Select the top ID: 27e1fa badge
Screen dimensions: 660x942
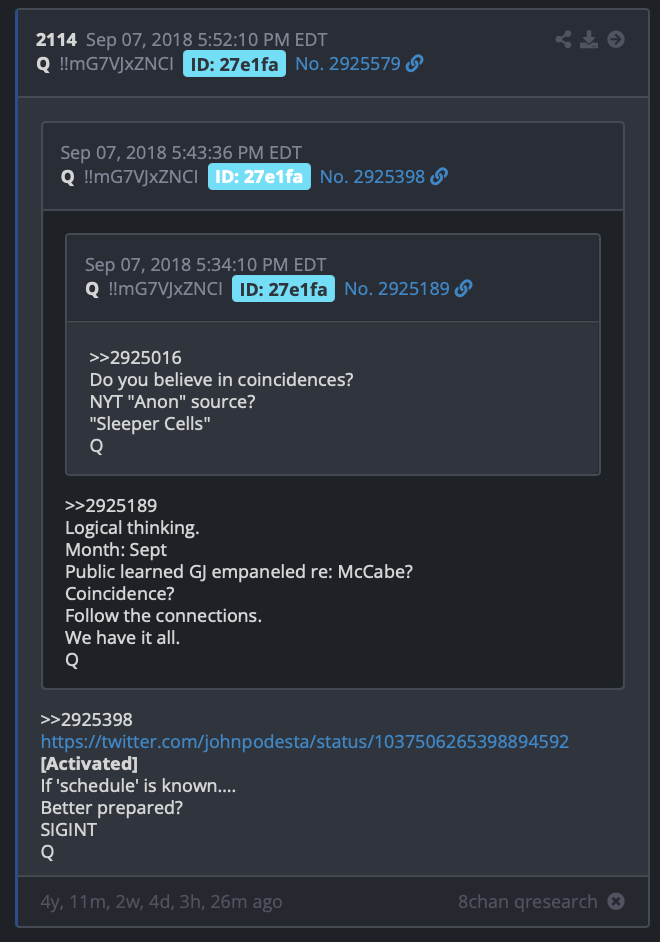pyautogui.click(x=234, y=64)
